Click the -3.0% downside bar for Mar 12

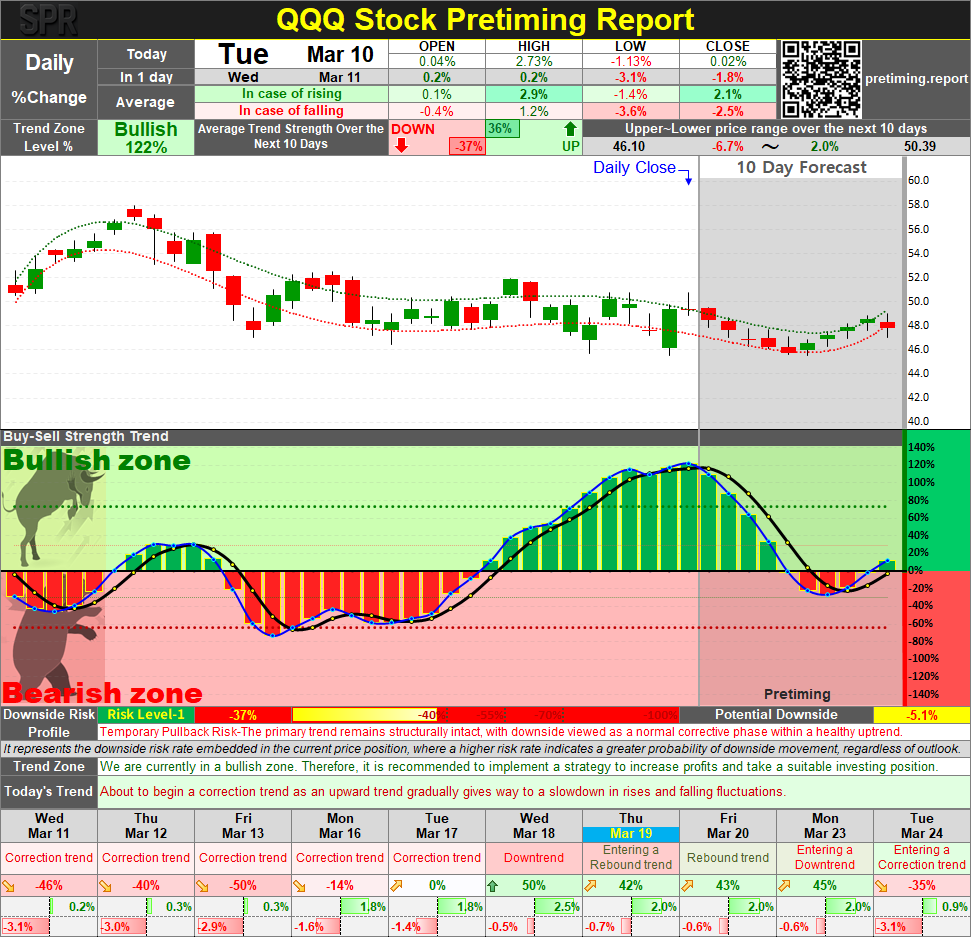click(123, 927)
